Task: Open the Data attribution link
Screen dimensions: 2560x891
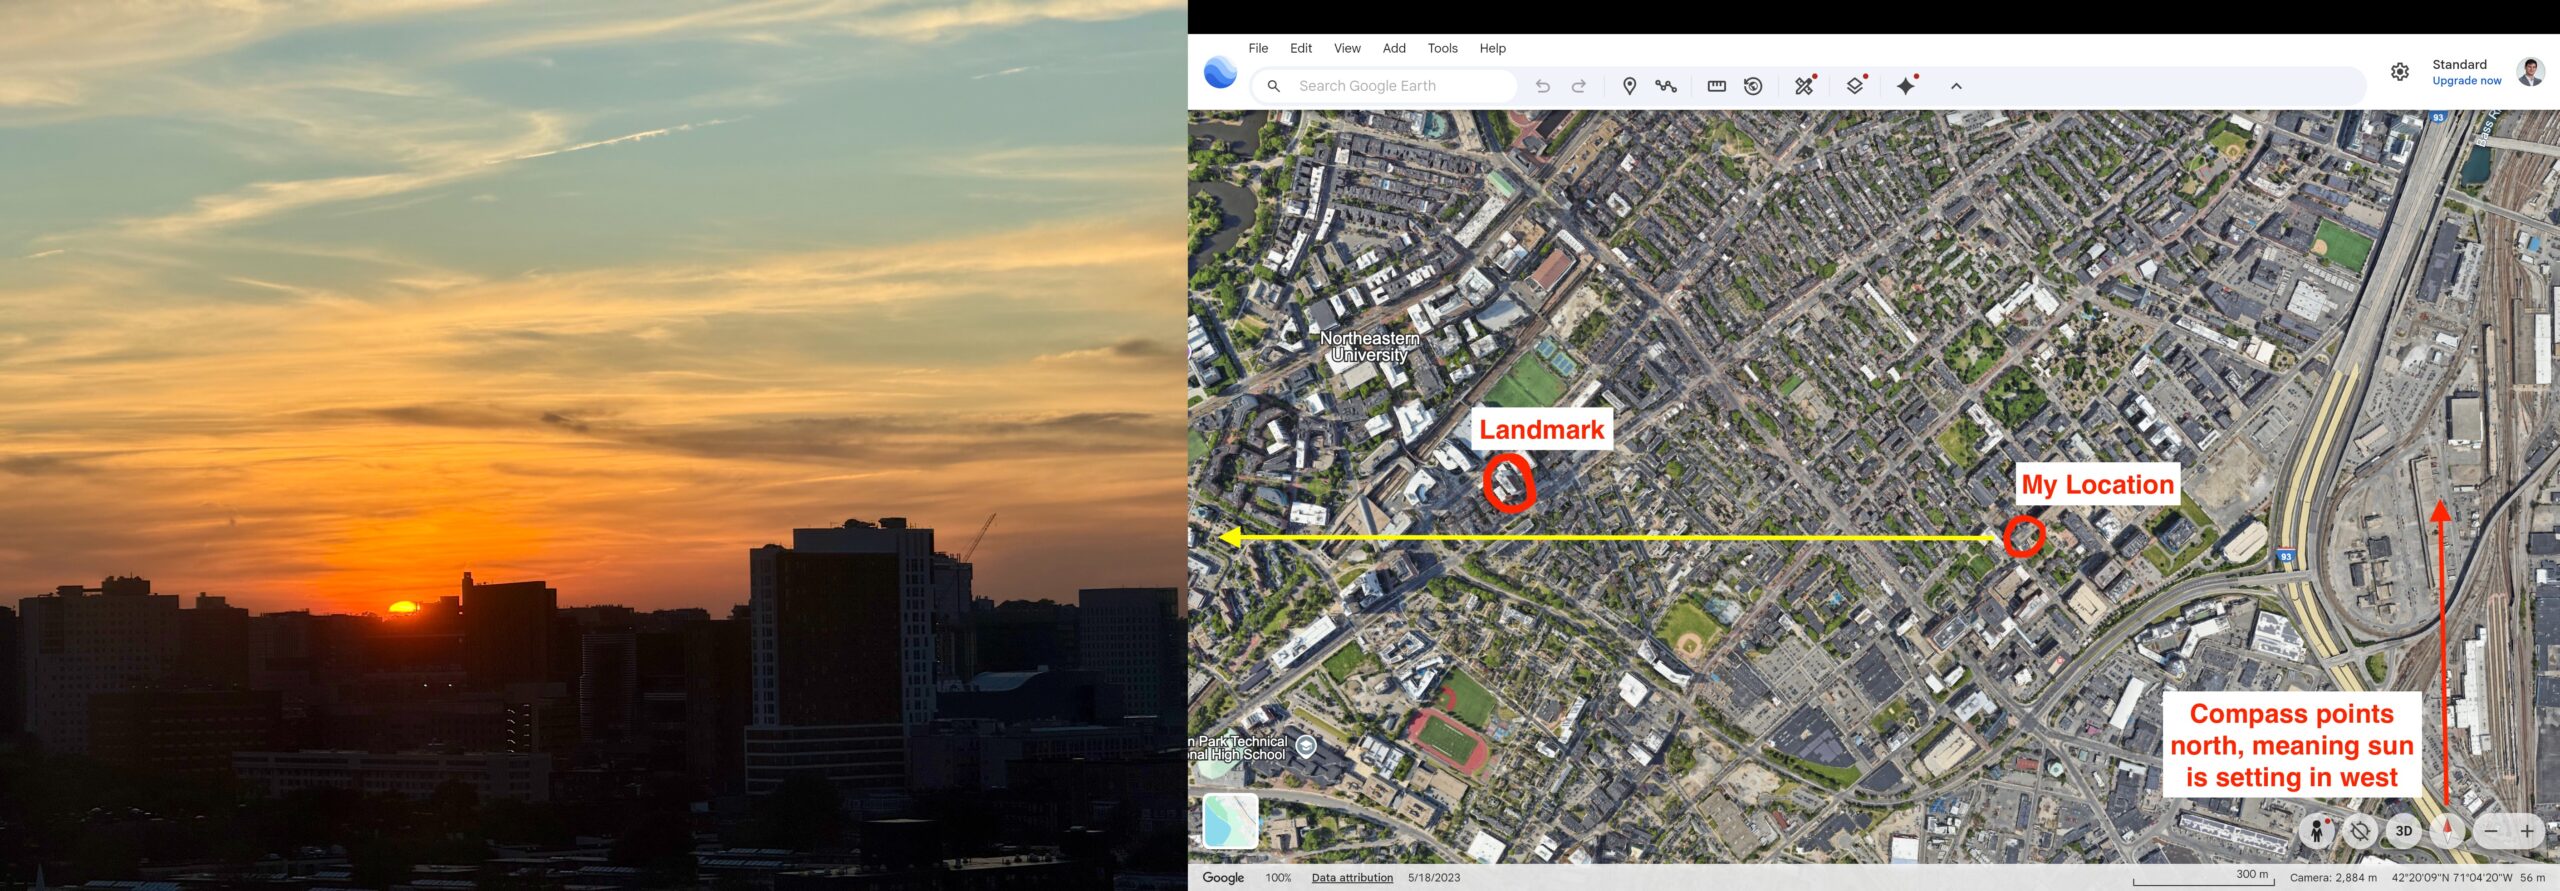Action: 1352,878
